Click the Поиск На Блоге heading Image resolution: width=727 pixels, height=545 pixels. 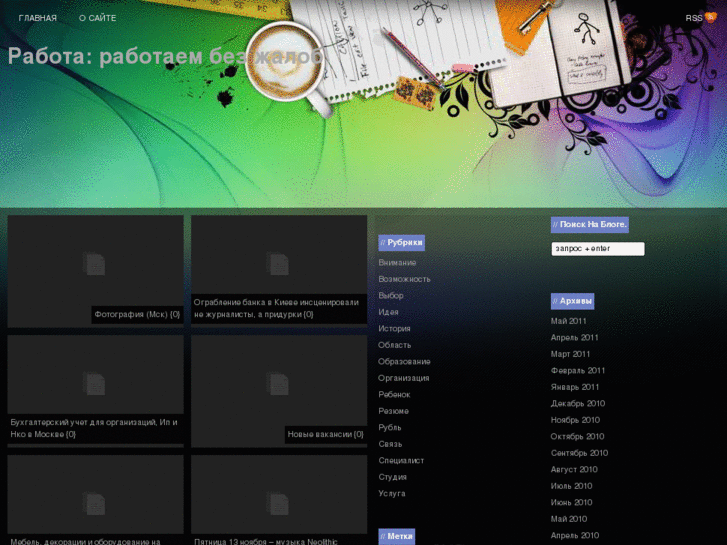[590, 224]
